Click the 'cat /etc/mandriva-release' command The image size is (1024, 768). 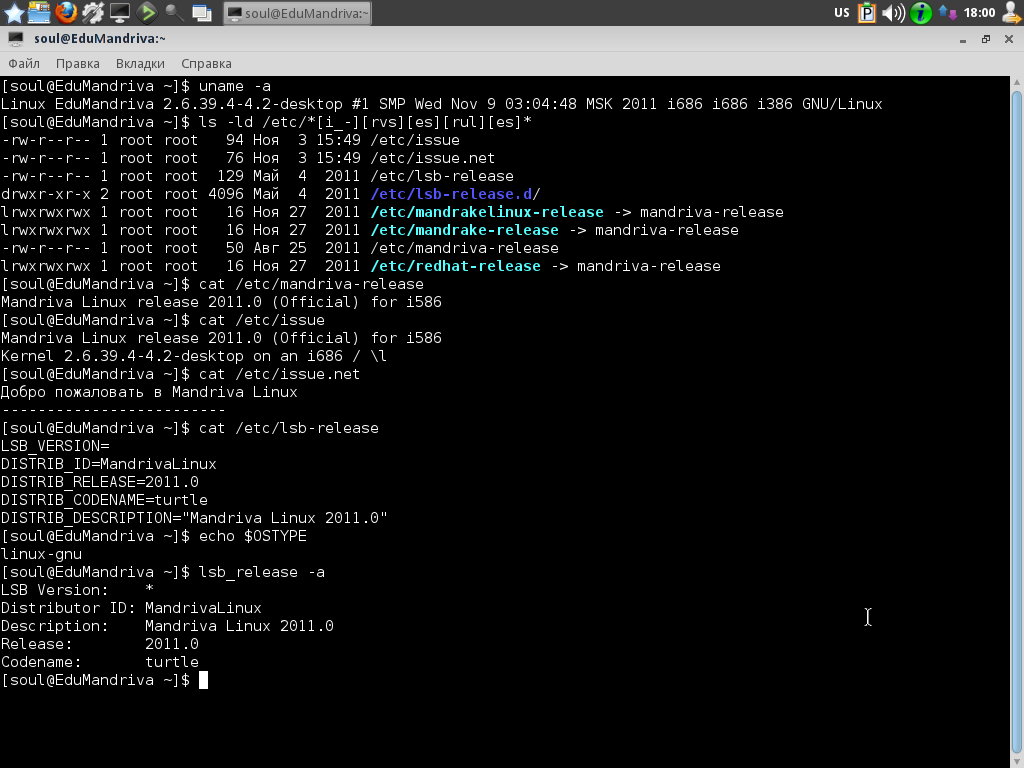tap(311, 284)
